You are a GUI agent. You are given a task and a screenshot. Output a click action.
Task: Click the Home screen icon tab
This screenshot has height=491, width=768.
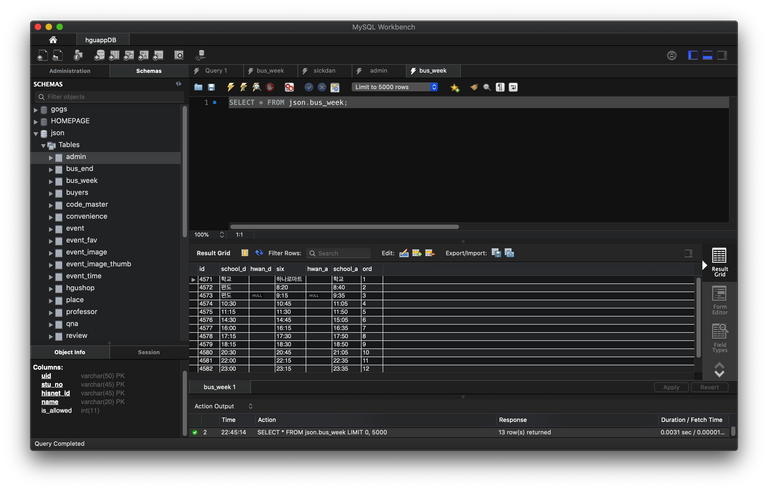[53, 40]
